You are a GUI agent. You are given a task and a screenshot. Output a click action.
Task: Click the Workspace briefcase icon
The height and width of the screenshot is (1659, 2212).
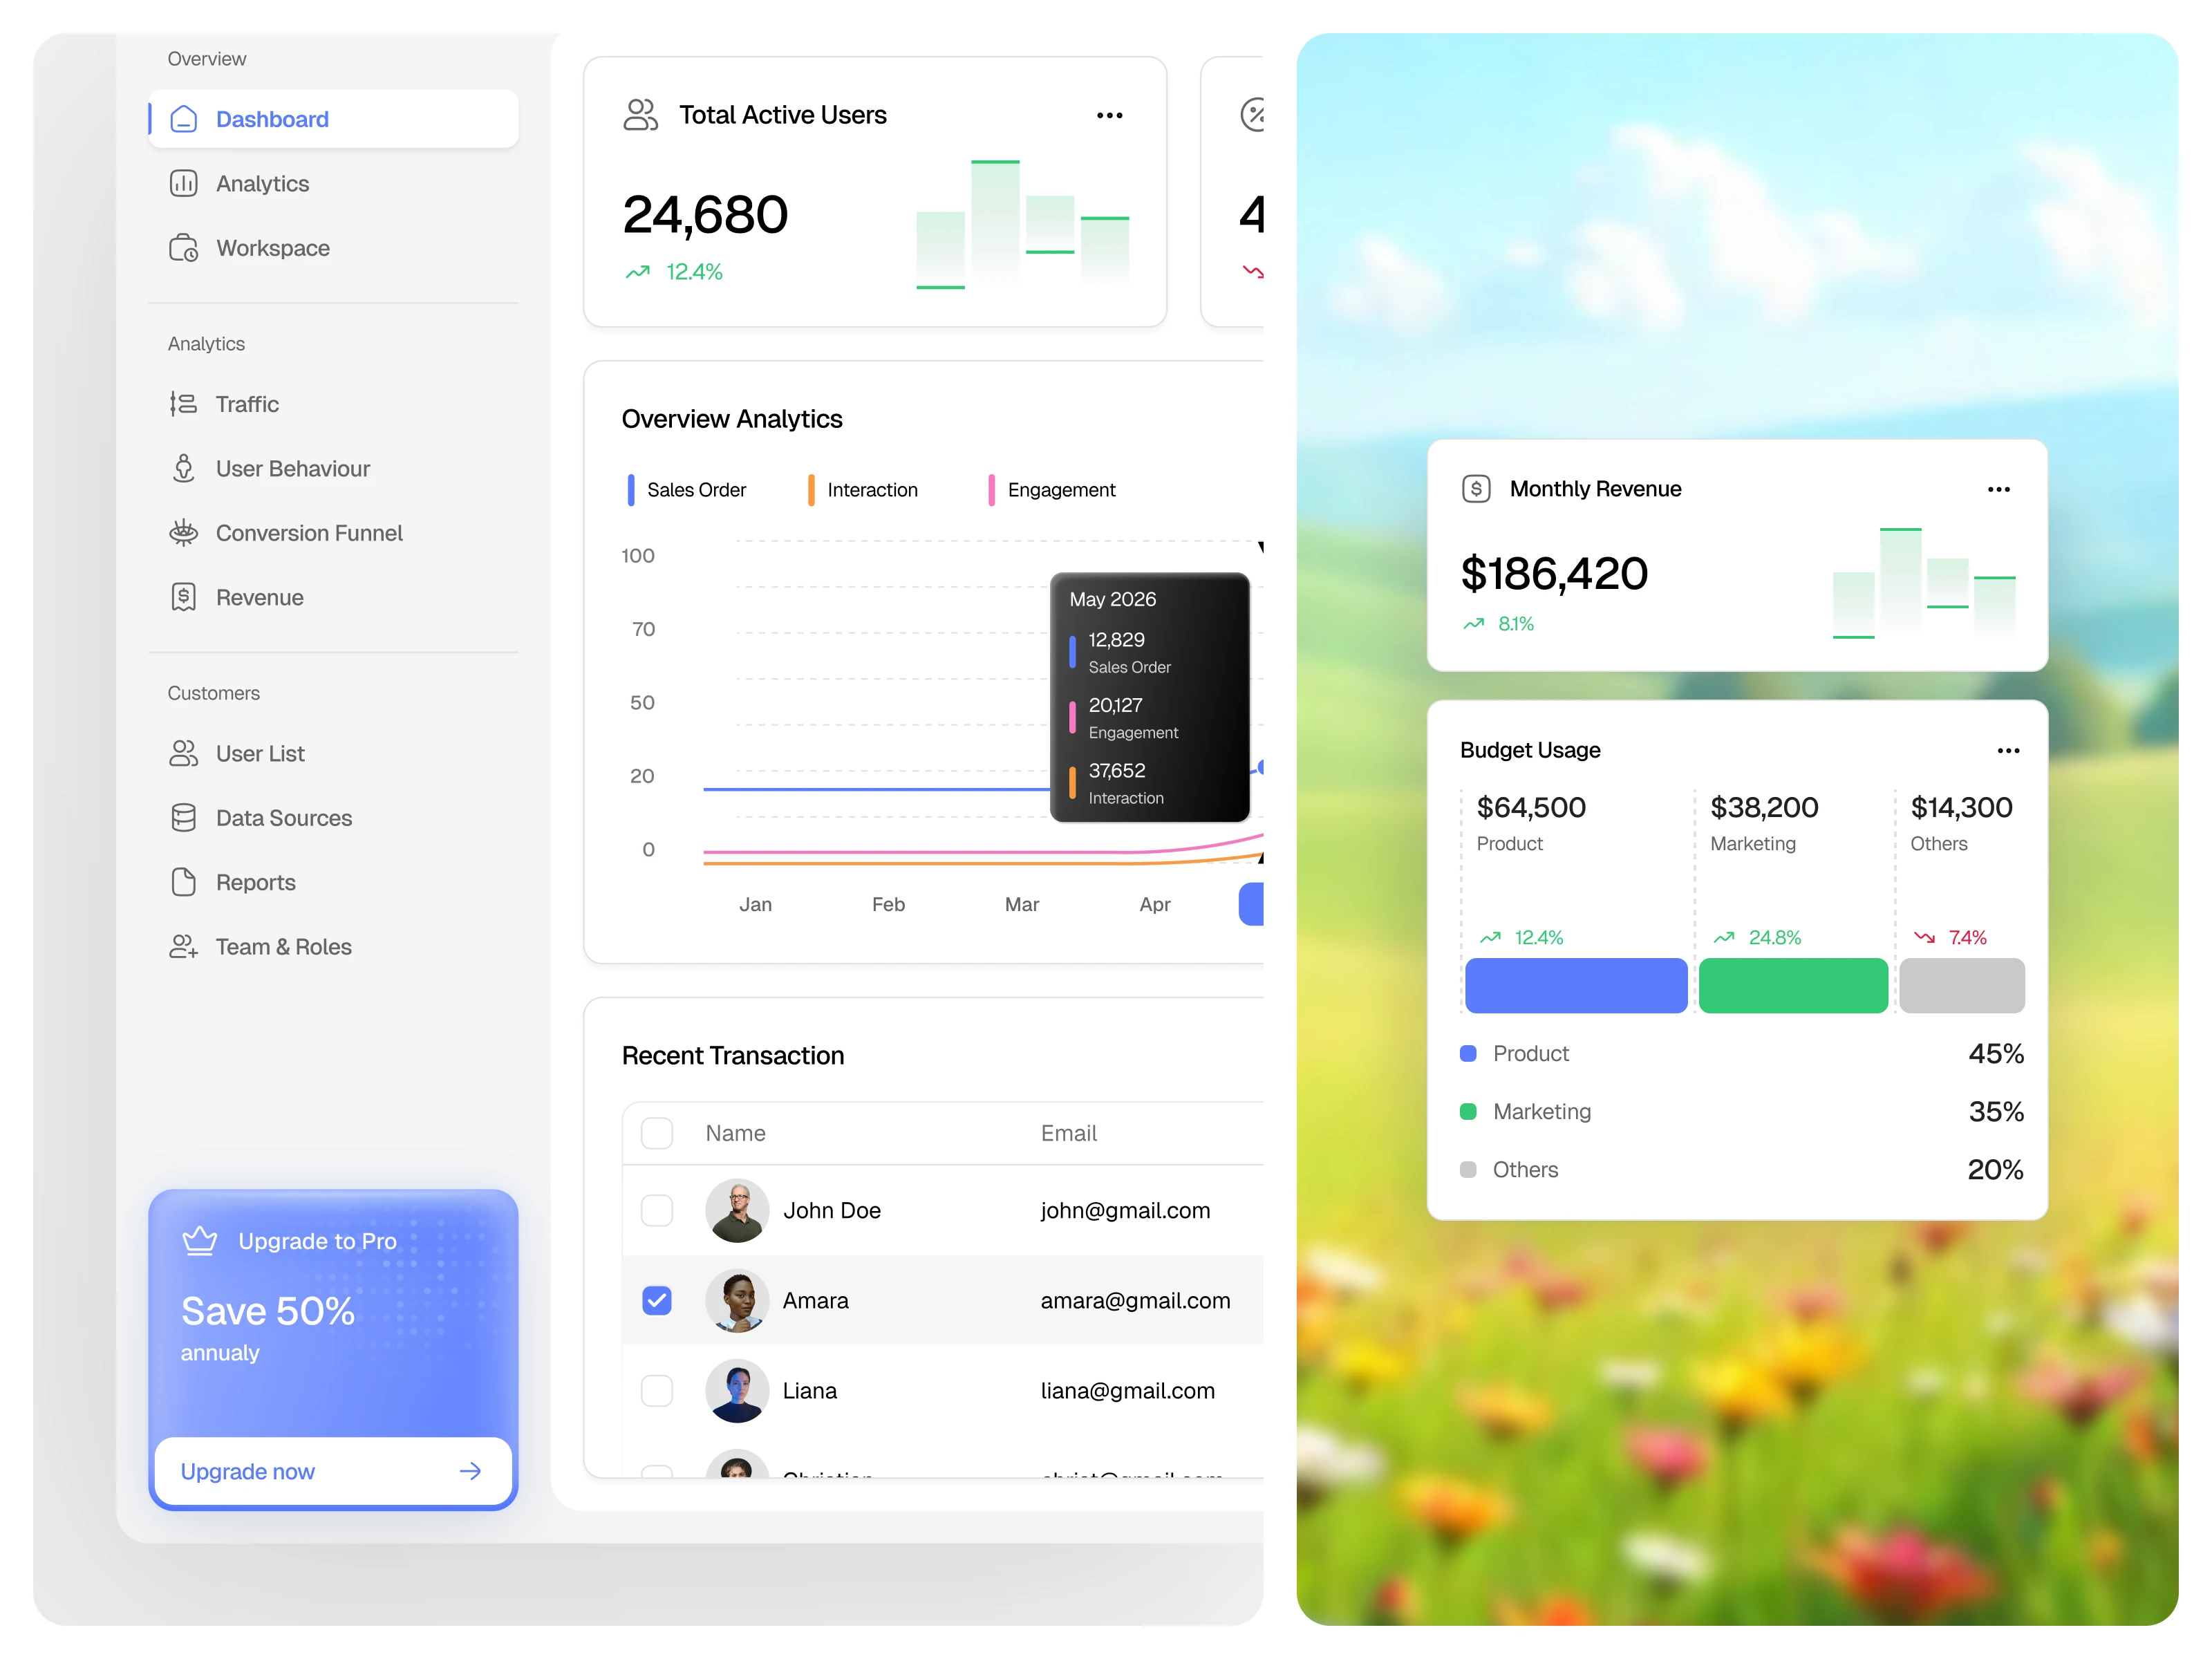(x=183, y=248)
